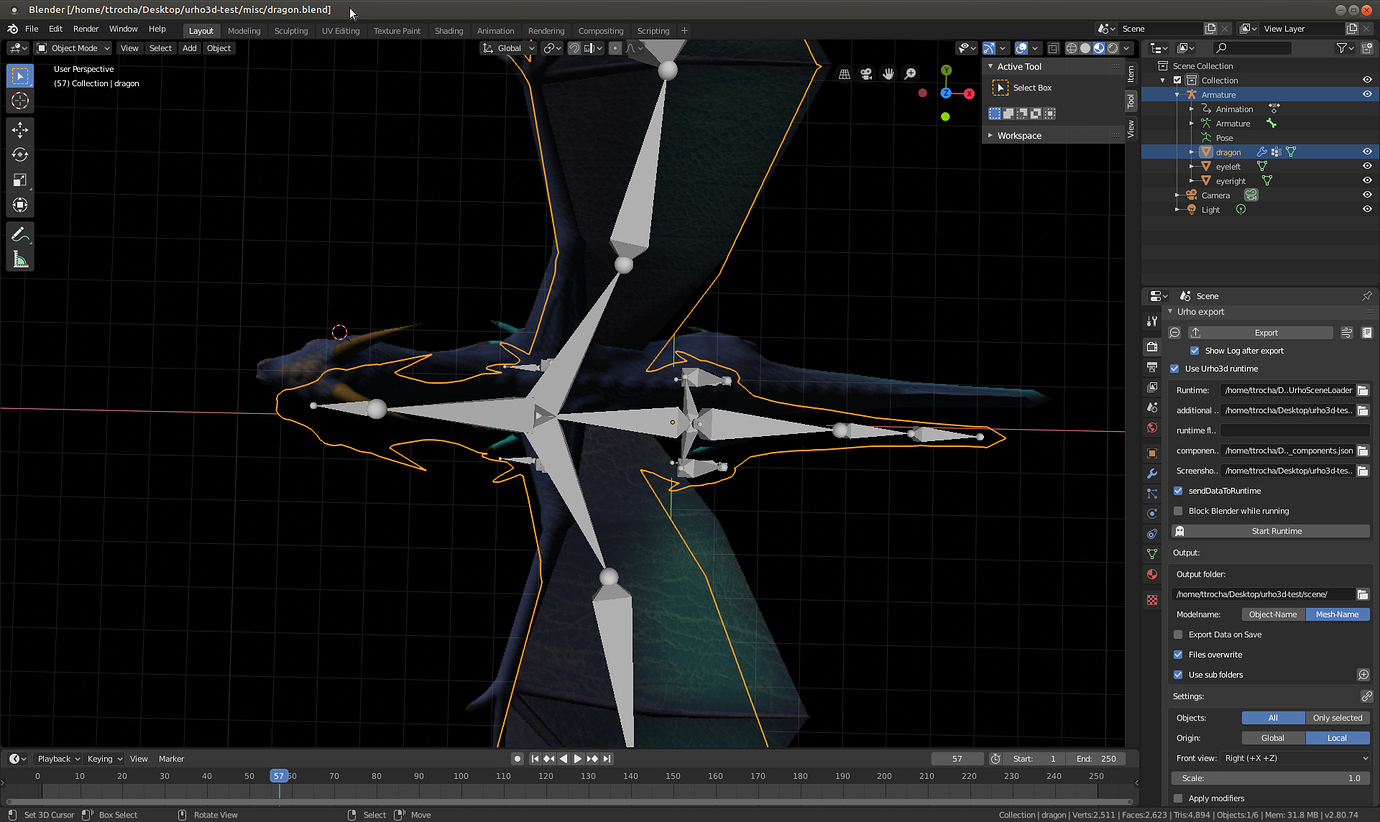Choose the Rotate tool in toolbar
The height and width of the screenshot is (822, 1380).
20,155
